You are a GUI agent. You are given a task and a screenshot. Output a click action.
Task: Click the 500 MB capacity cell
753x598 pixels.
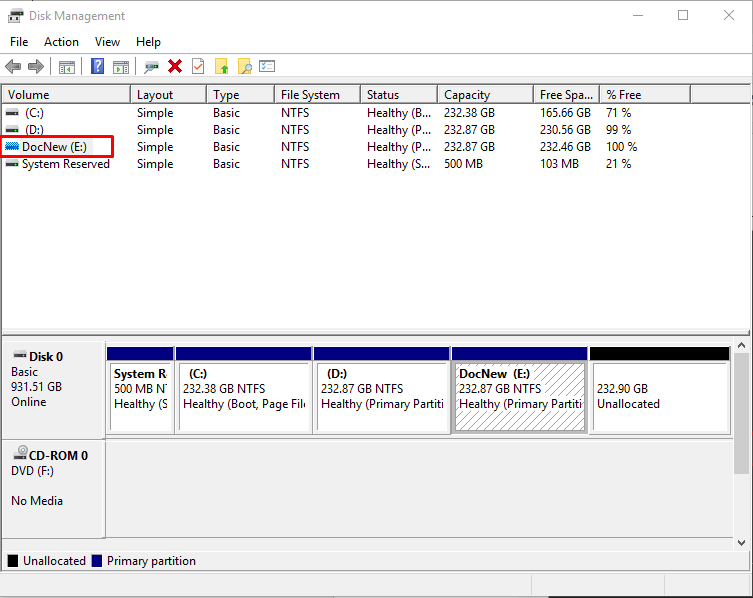[x=463, y=164]
